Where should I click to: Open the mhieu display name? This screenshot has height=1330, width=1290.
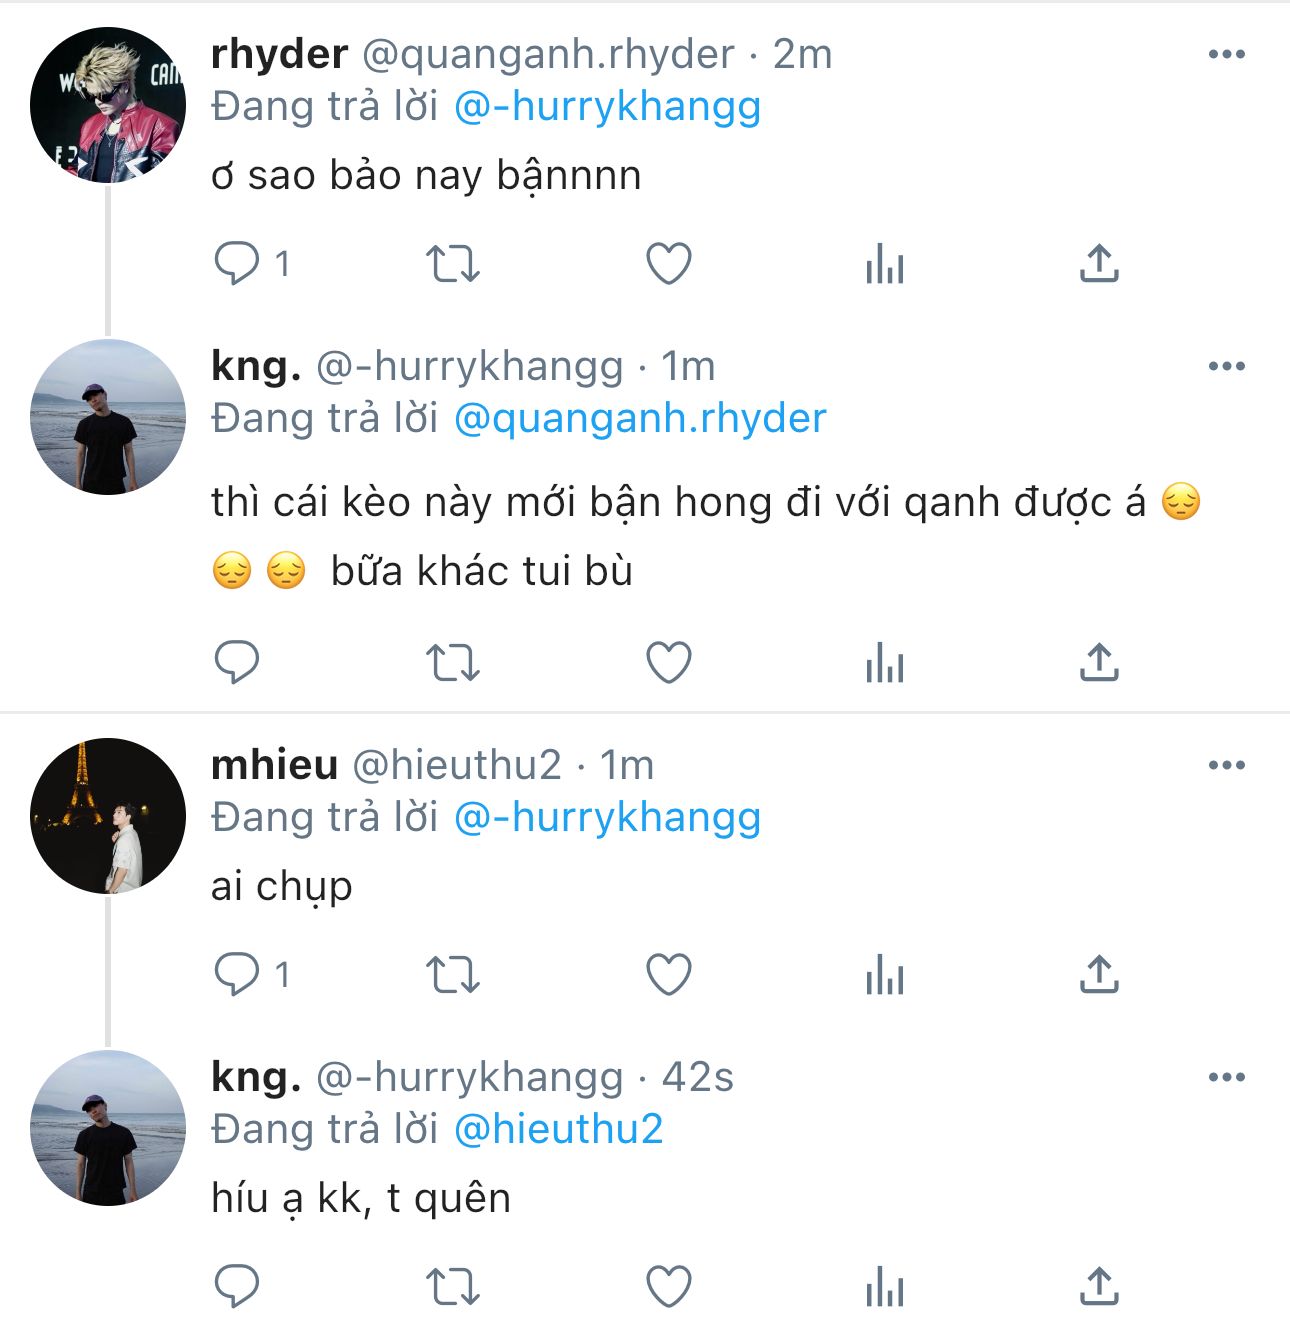point(274,766)
